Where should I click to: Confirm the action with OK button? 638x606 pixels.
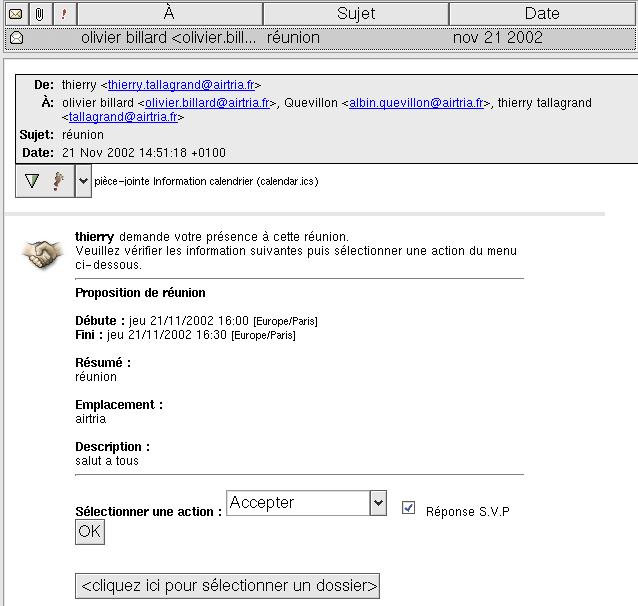pos(90,532)
